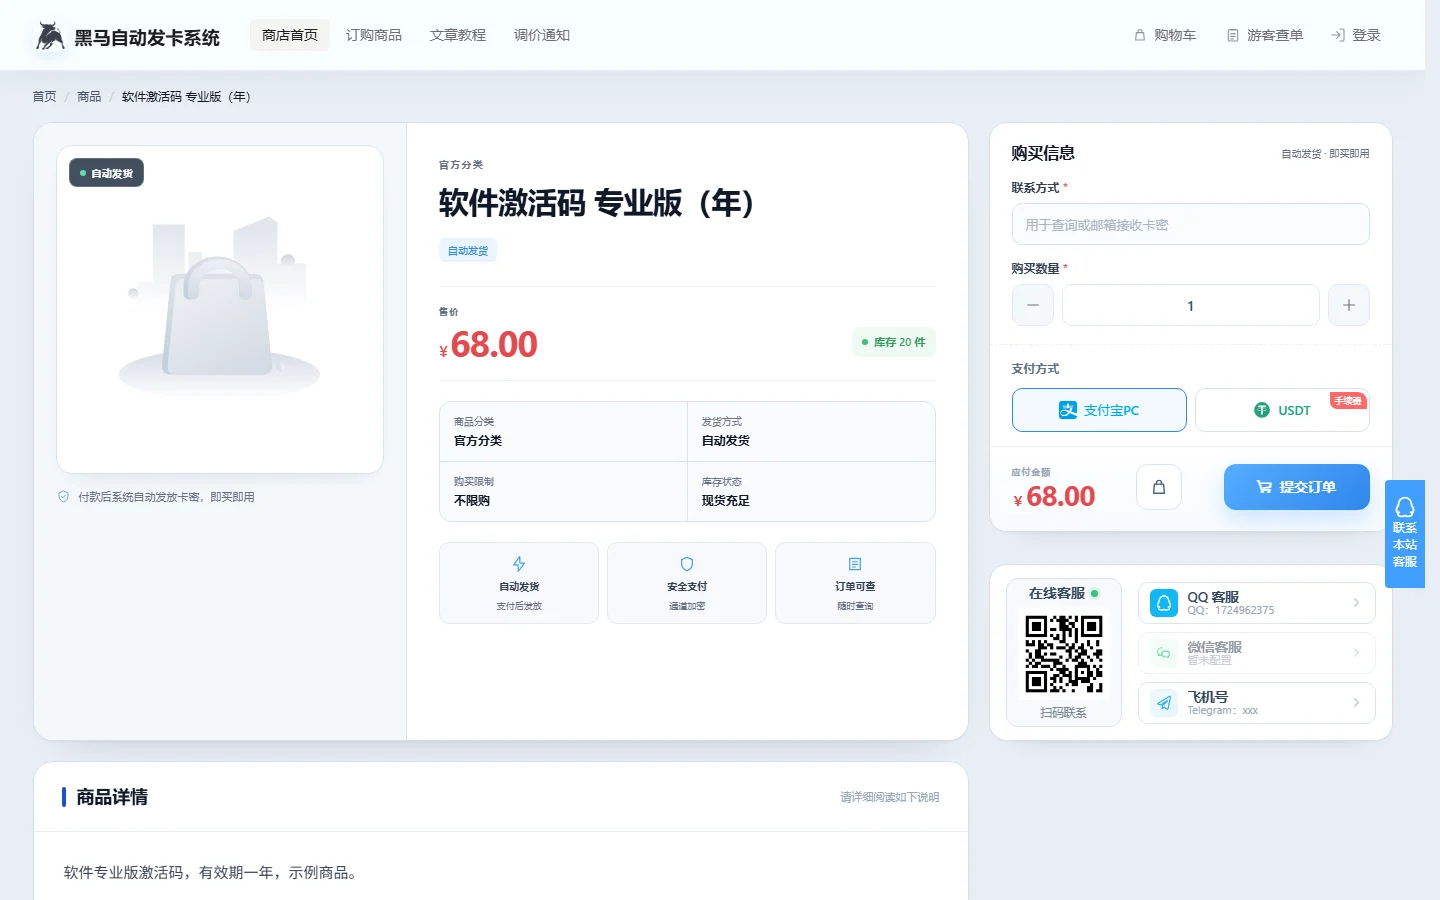Click the WeChat icon
This screenshot has width=1440, height=900.
(1164, 653)
